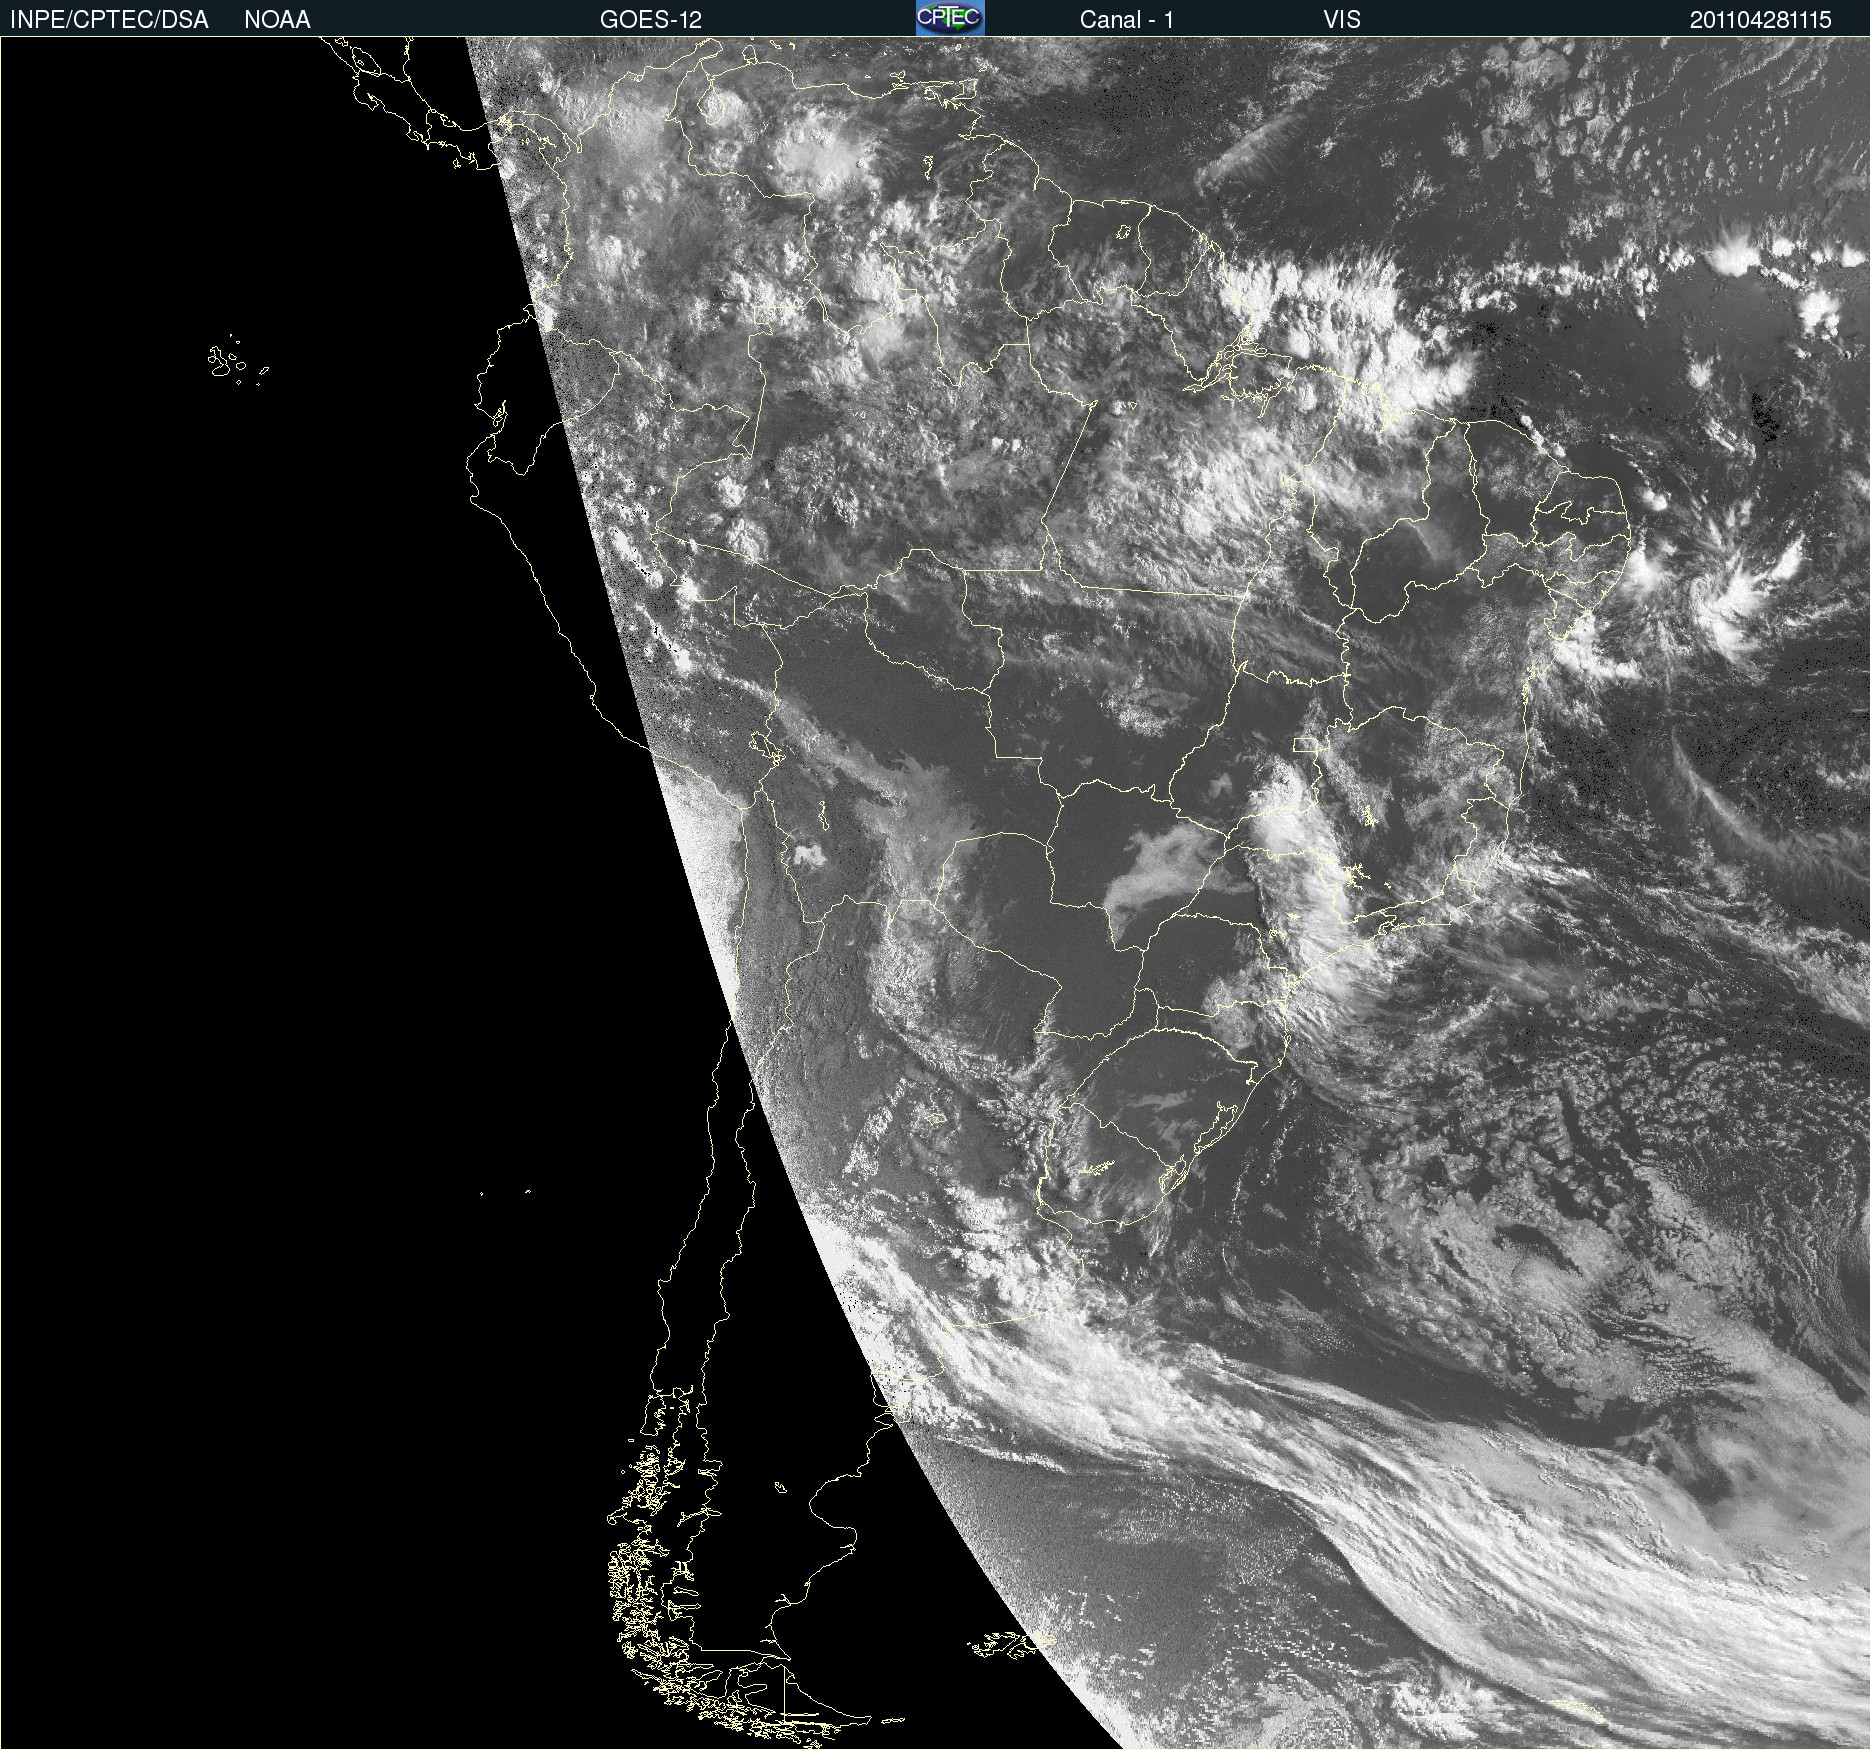Click the NOAA label in the header
Image resolution: width=1870 pixels, height=1750 pixels.
tap(277, 20)
